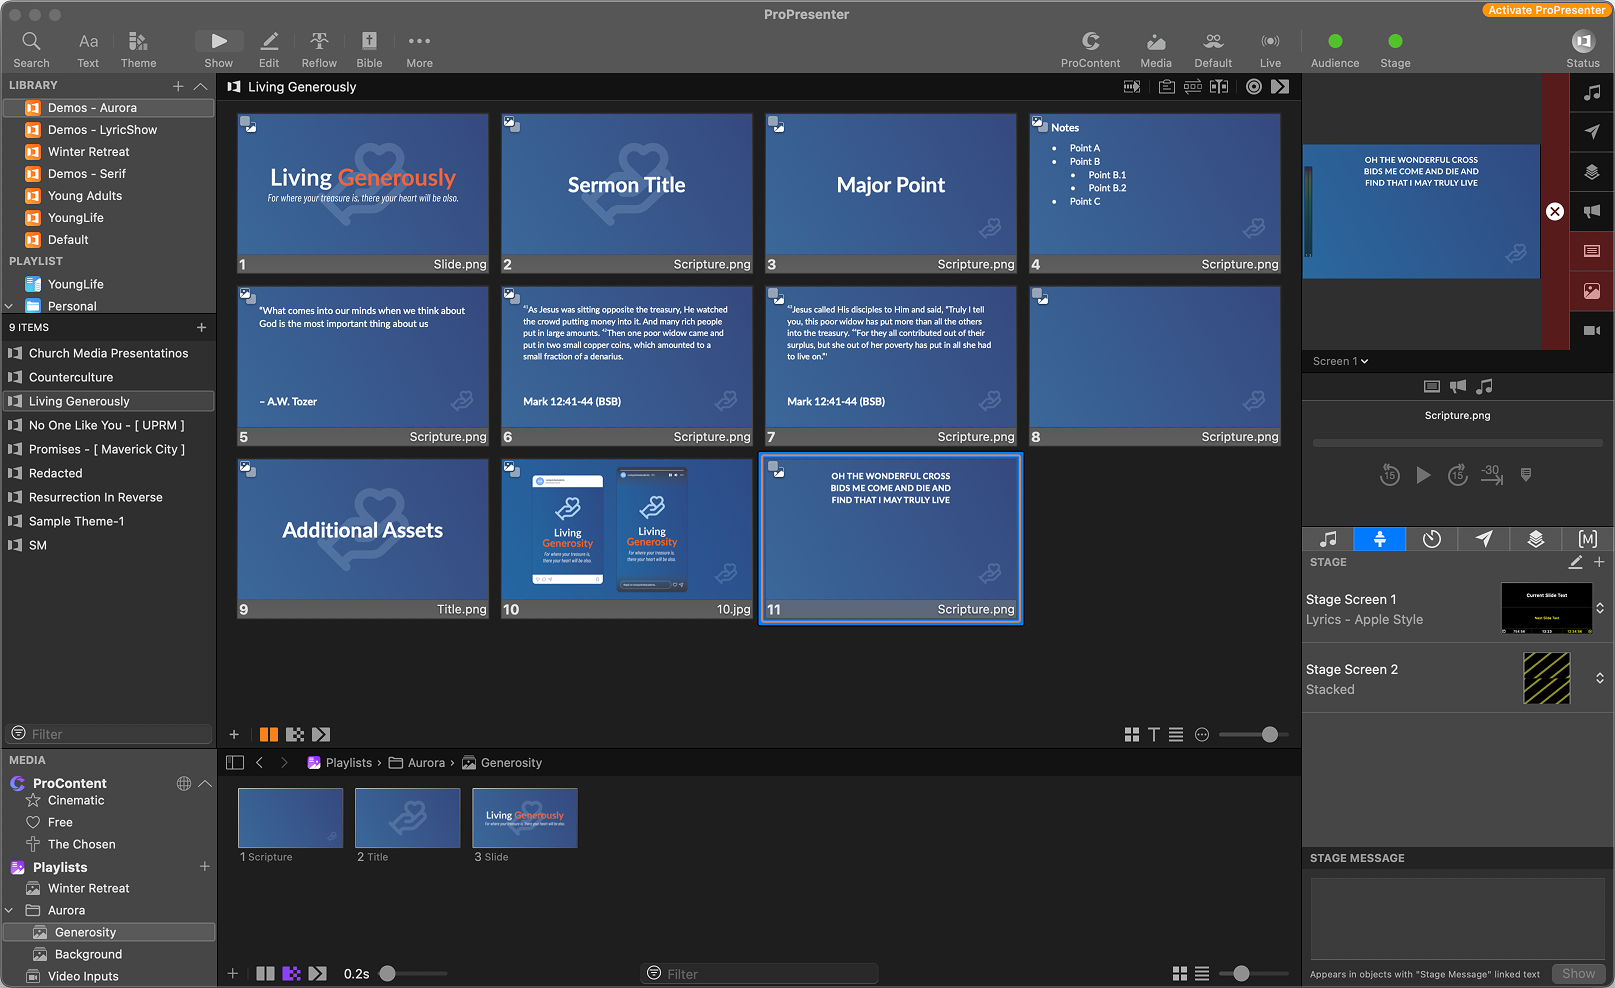Switch to the Timers tab
This screenshot has height=988, width=1615.
1432,539
